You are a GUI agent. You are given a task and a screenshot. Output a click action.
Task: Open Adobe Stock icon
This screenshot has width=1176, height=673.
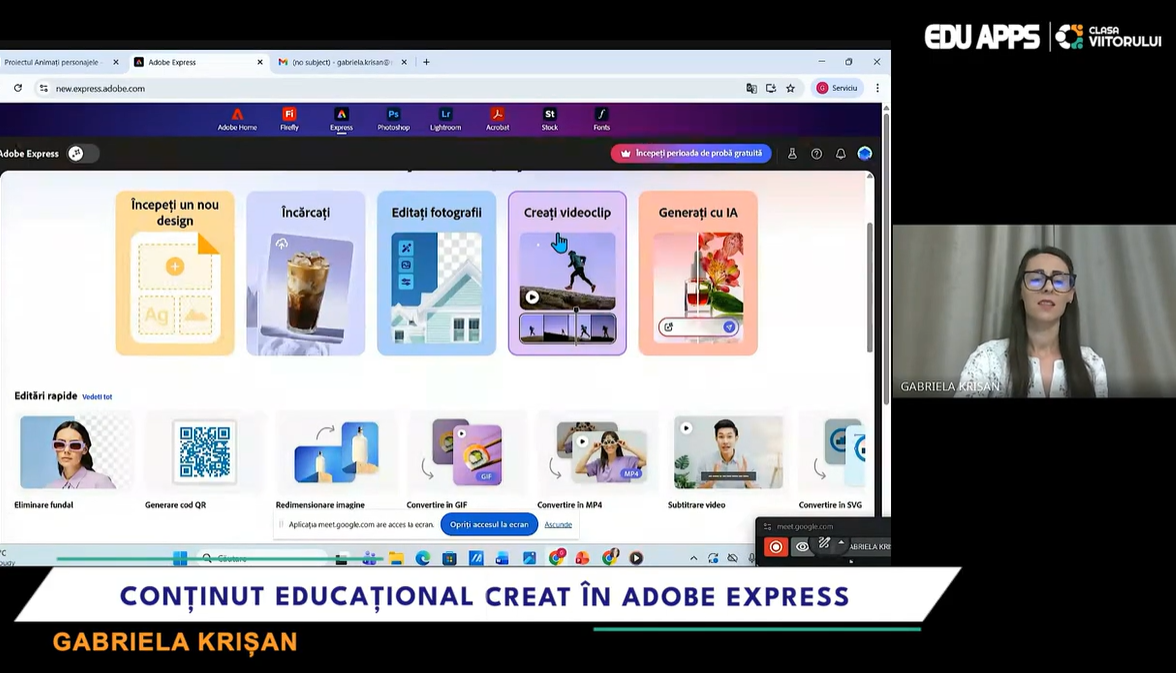point(550,119)
